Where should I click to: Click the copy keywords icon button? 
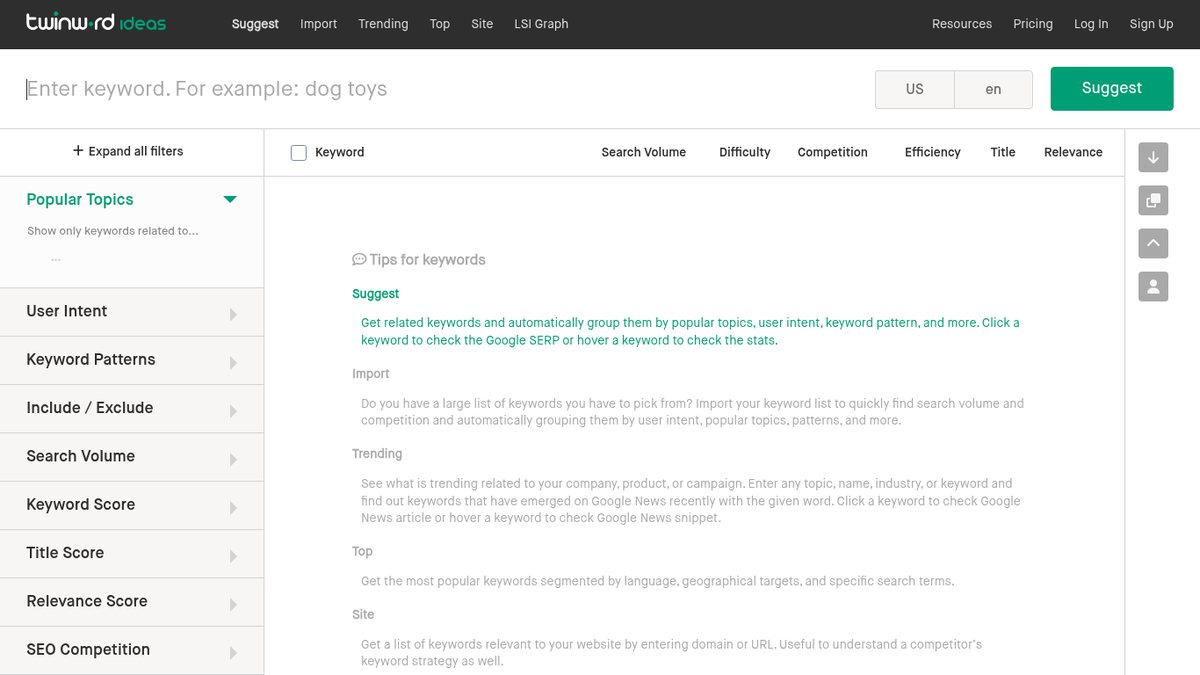(1153, 200)
